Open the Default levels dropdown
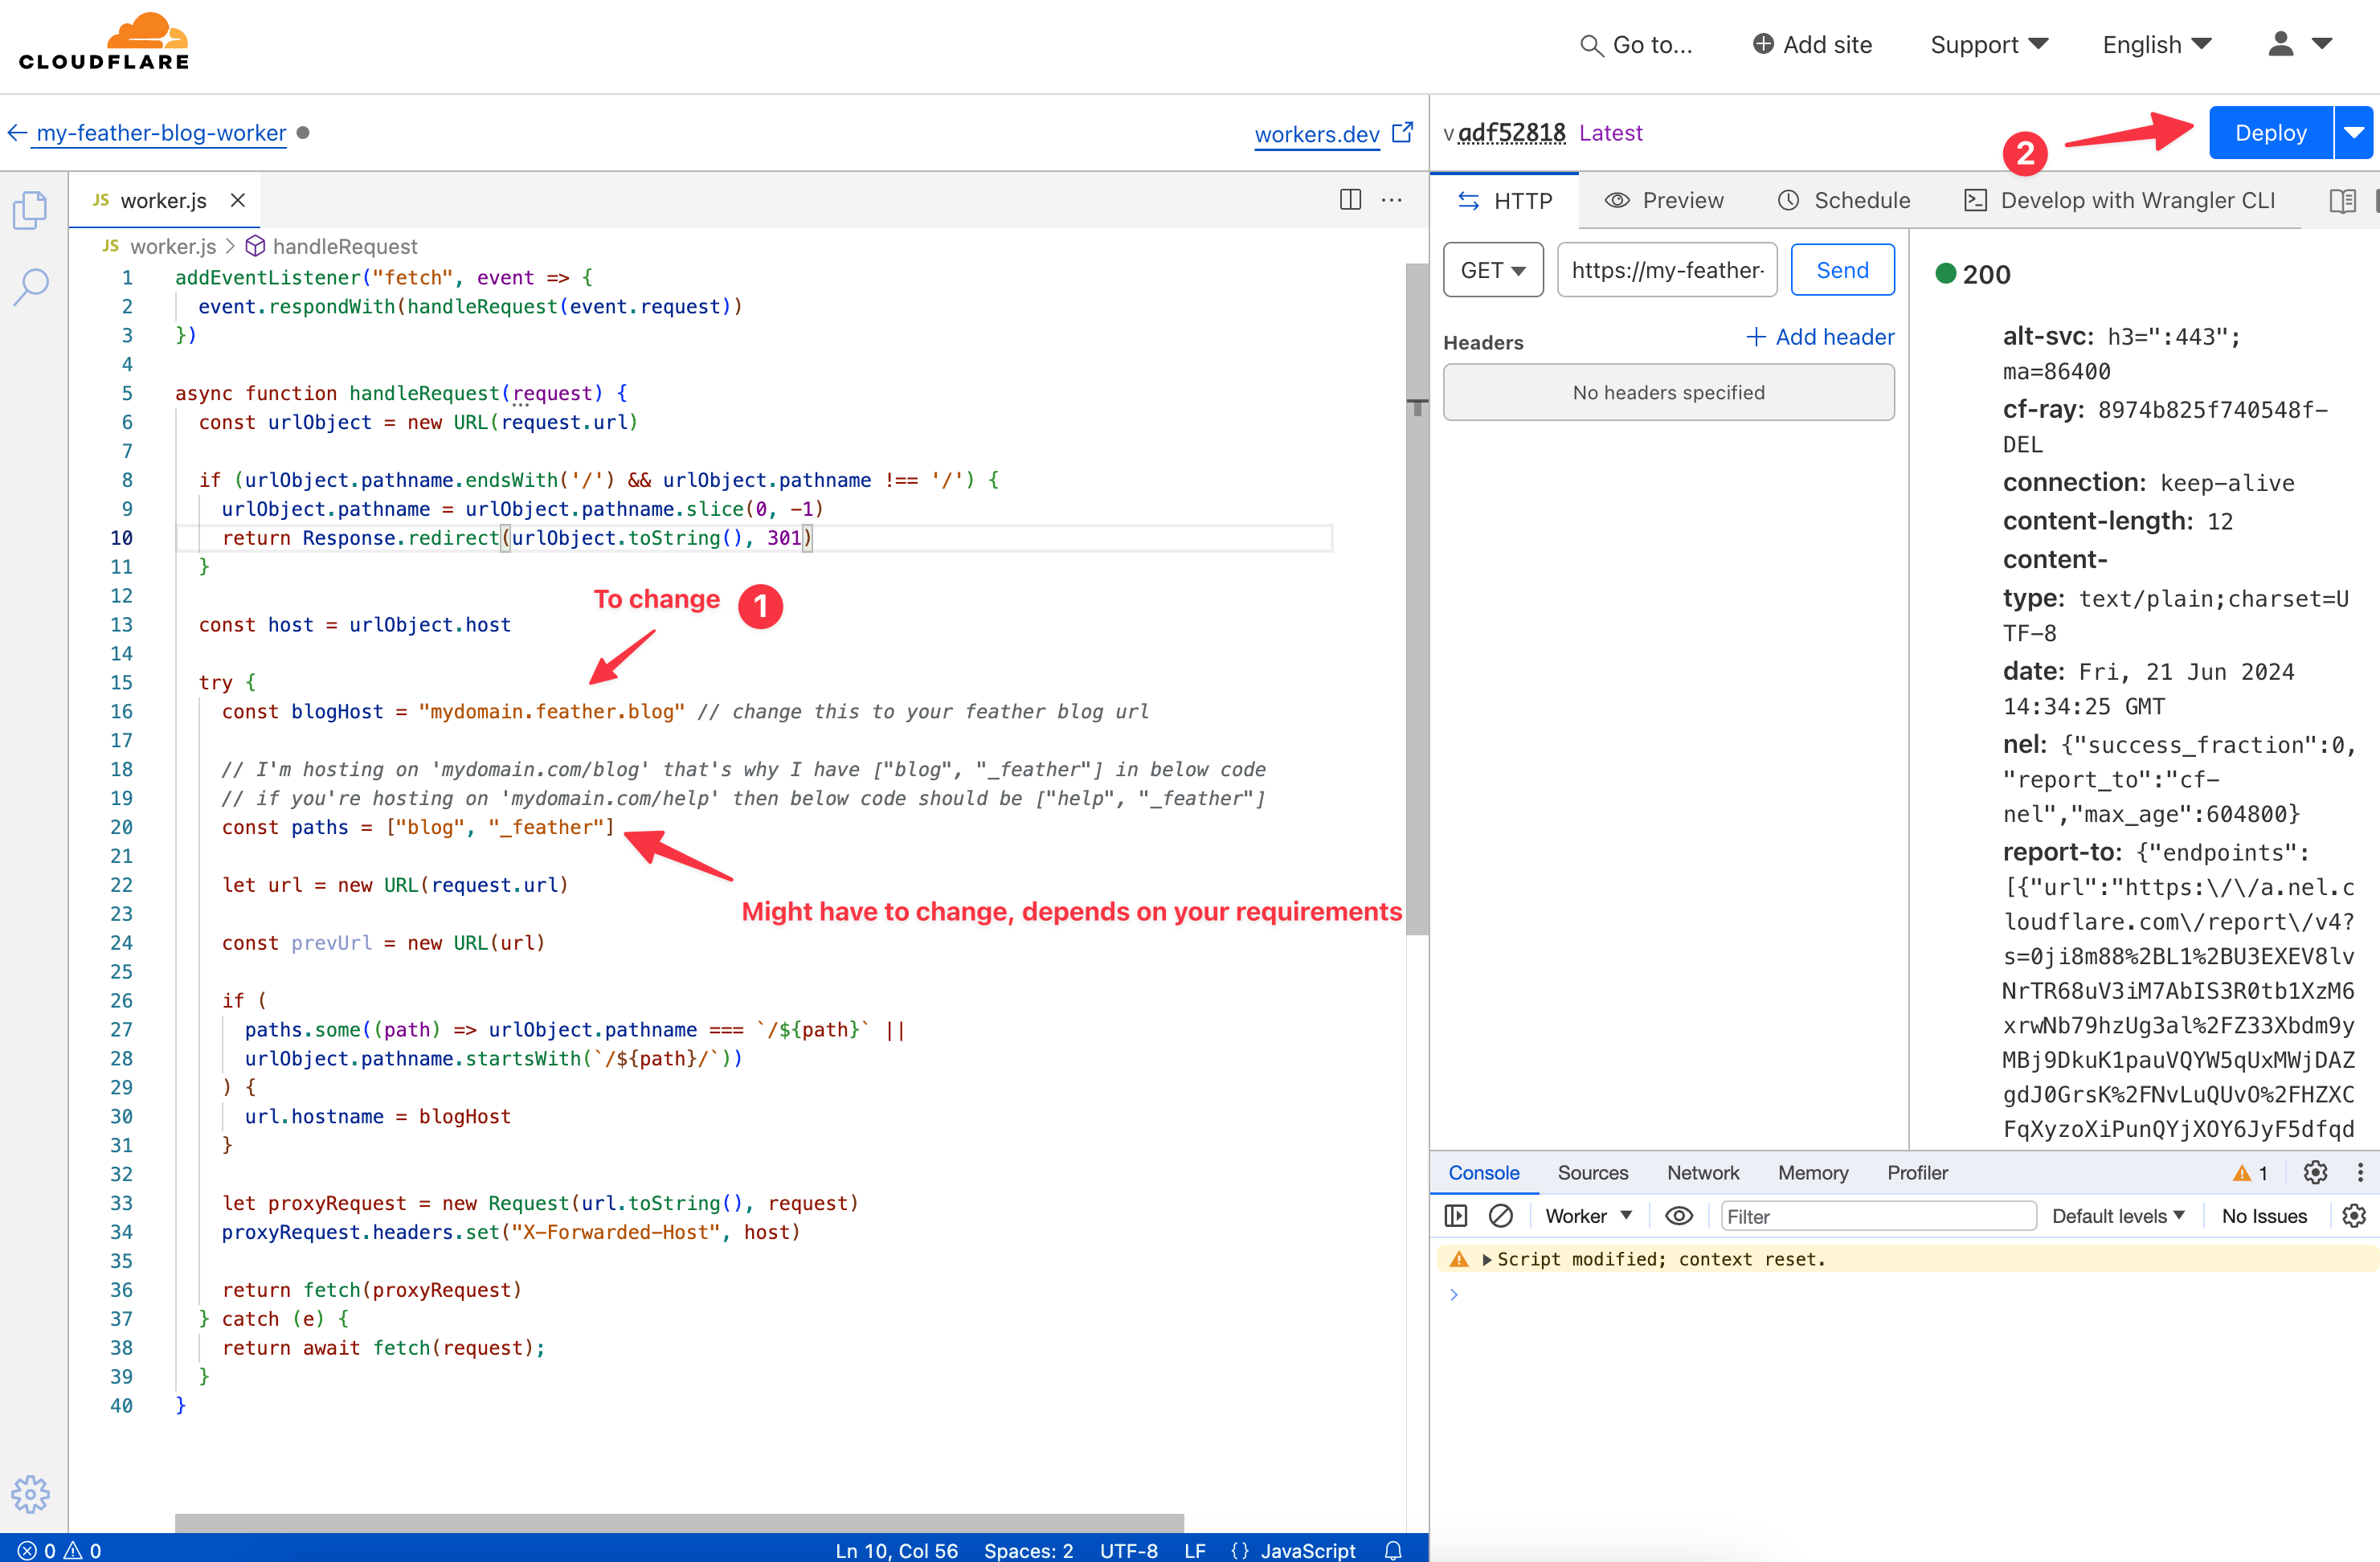The width and height of the screenshot is (2380, 1562). [2118, 1216]
